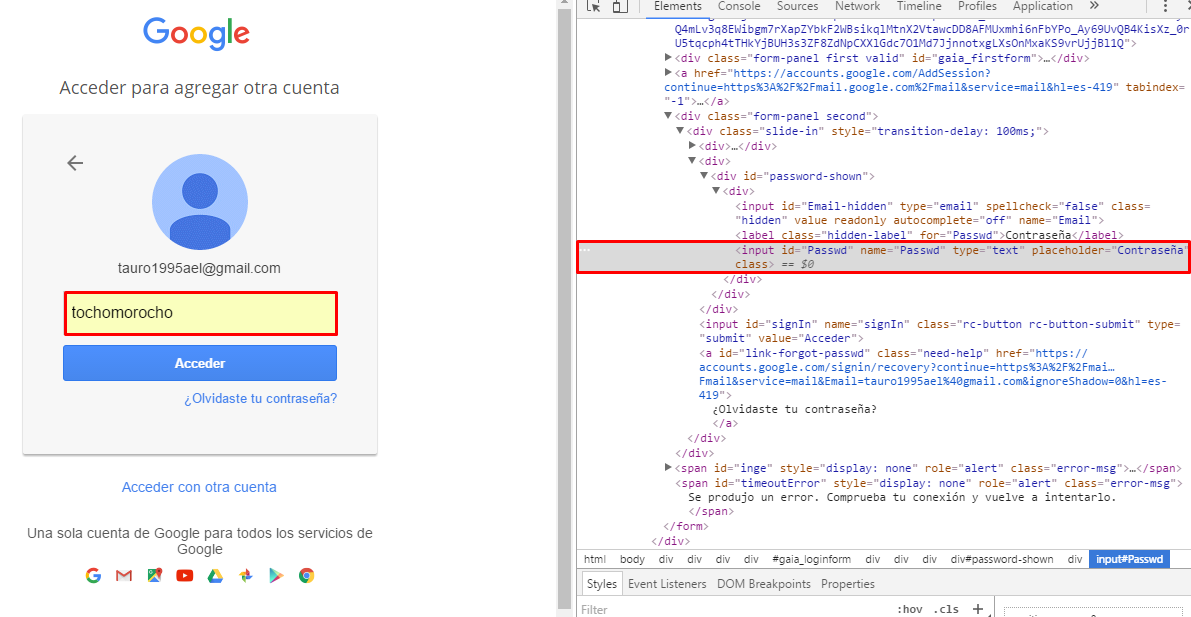This screenshot has width=1191, height=617.
Task: Click the body breadcrumb
Action: [x=632, y=559]
